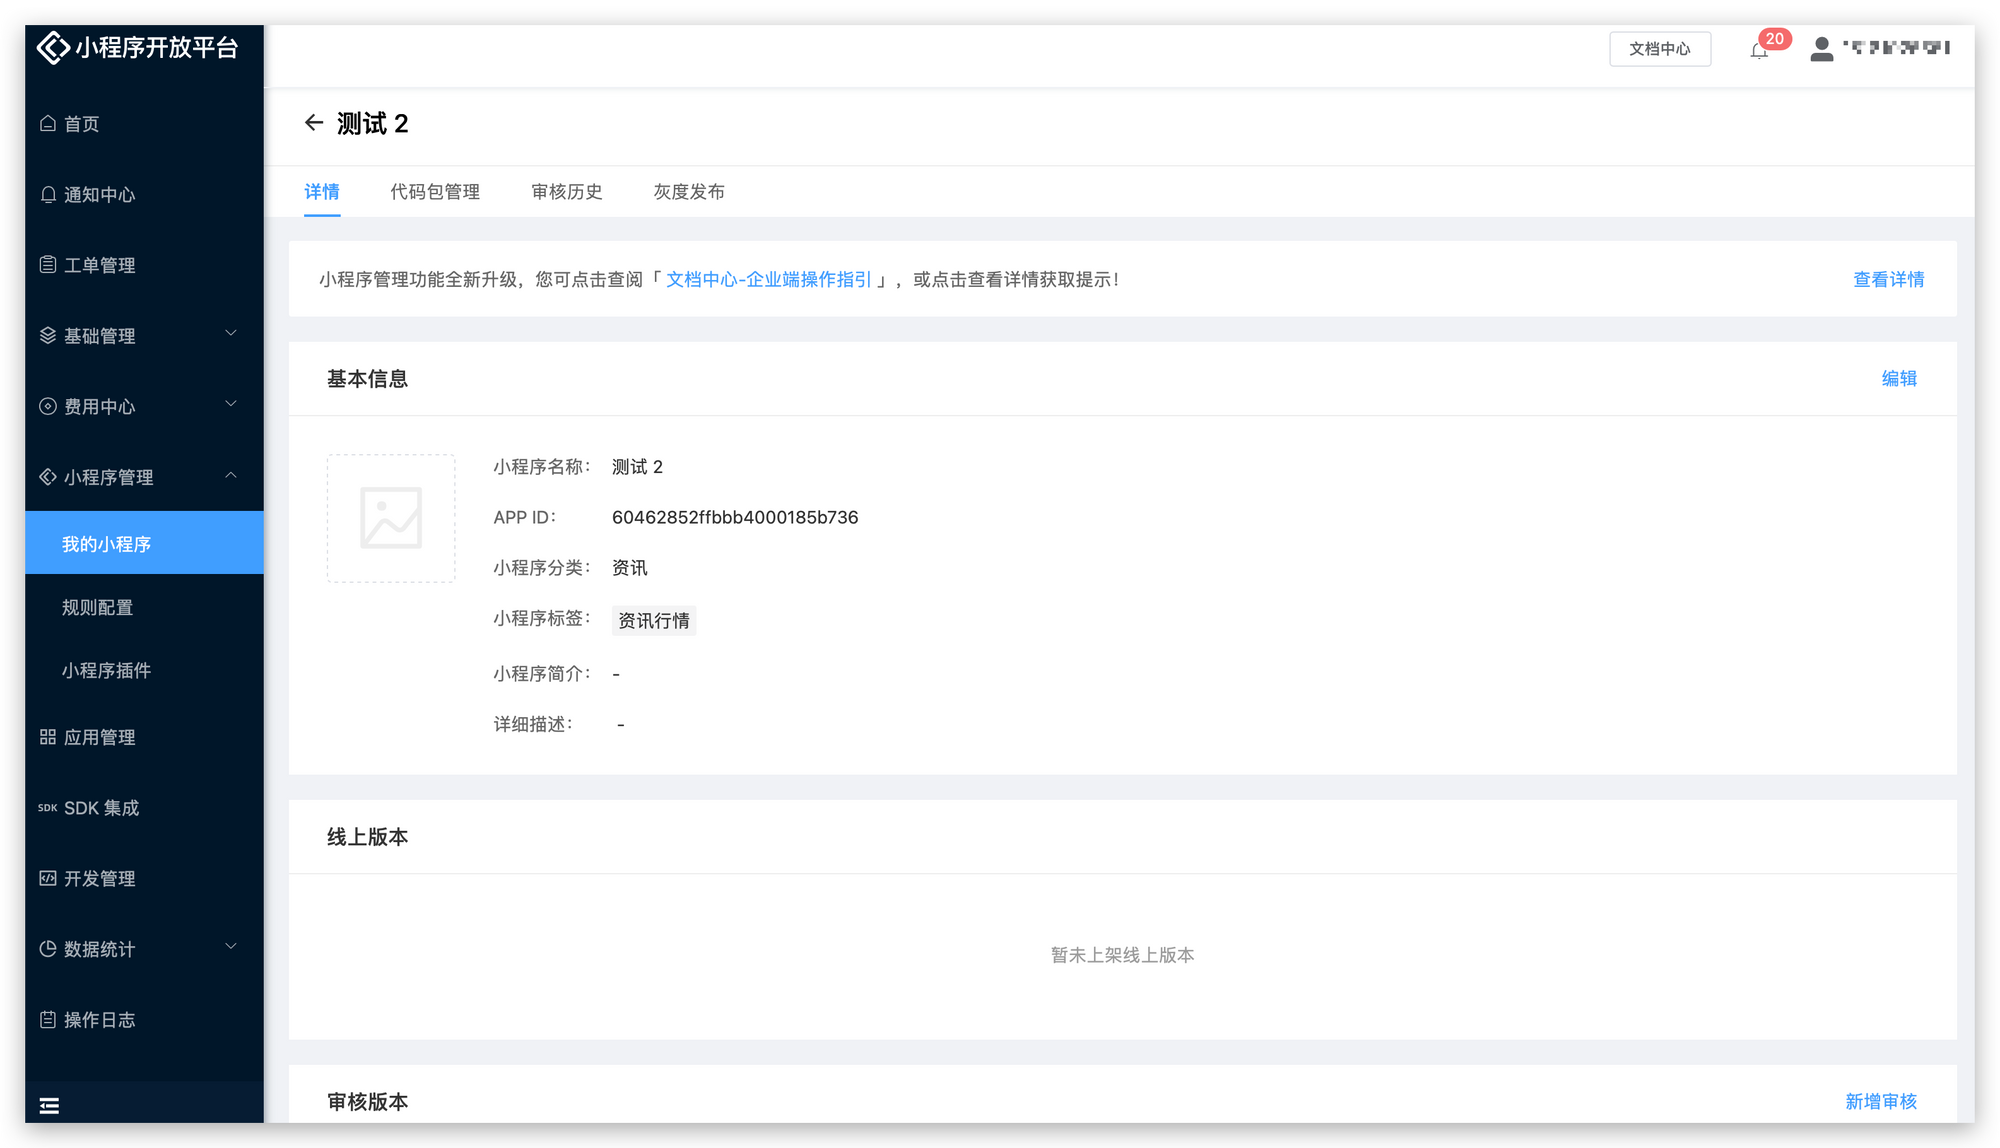Switch to the 审核历史 tab
The image size is (2000, 1148).
[567, 192]
